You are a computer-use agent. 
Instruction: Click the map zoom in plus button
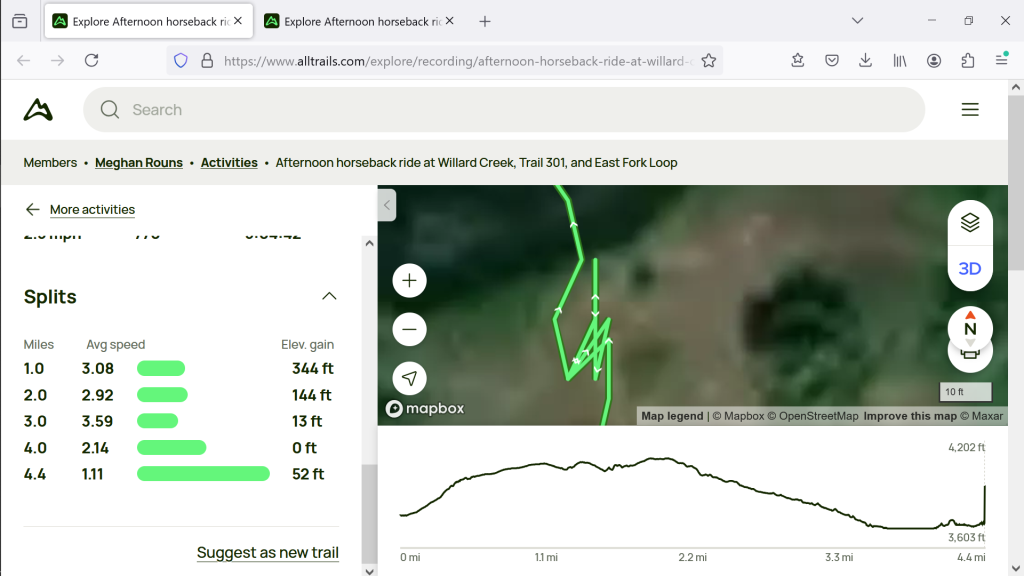coord(409,281)
